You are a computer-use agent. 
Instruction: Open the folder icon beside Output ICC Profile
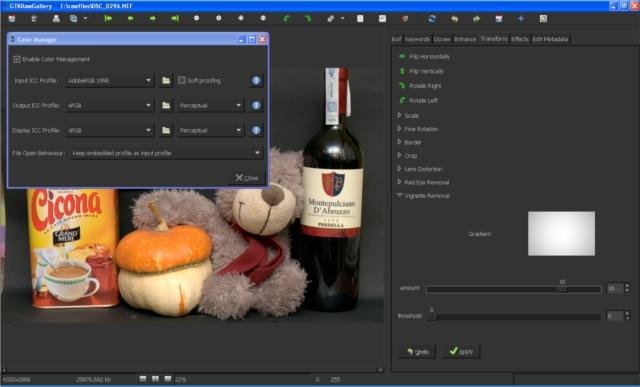166,105
